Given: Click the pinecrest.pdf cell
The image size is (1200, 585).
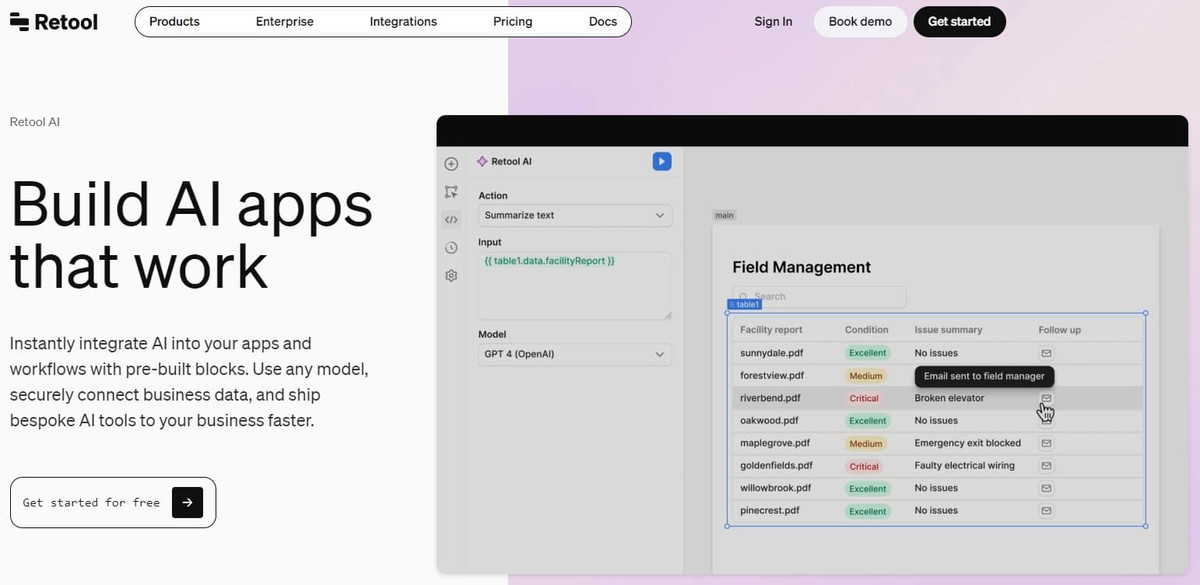Looking at the screenshot, I should point(770,511).
